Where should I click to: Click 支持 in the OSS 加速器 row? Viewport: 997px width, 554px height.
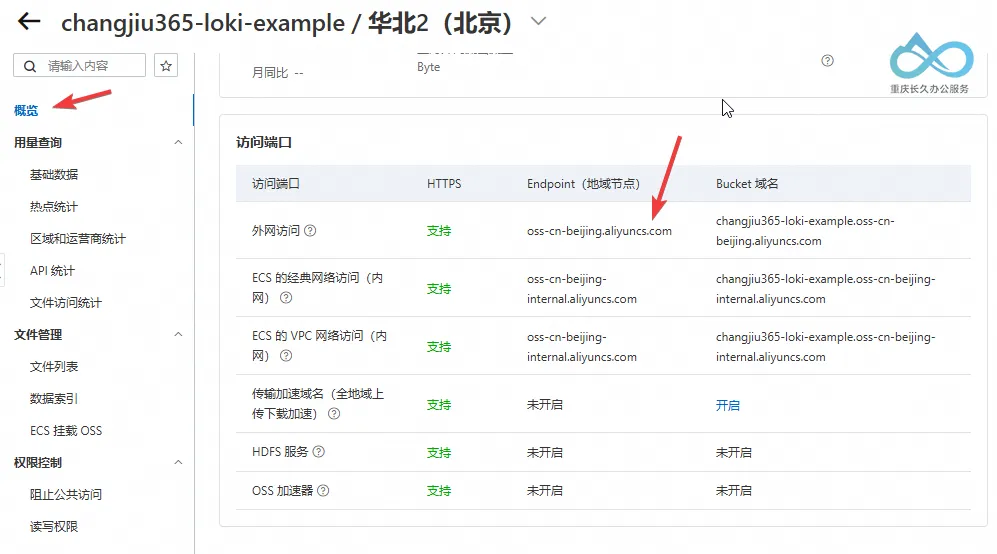click(x=439, y=491)
